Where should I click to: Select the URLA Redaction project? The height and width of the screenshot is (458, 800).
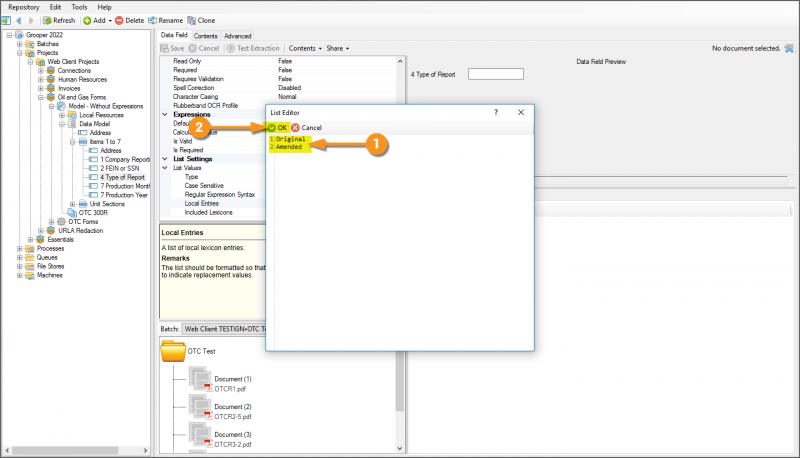[80, 231]
